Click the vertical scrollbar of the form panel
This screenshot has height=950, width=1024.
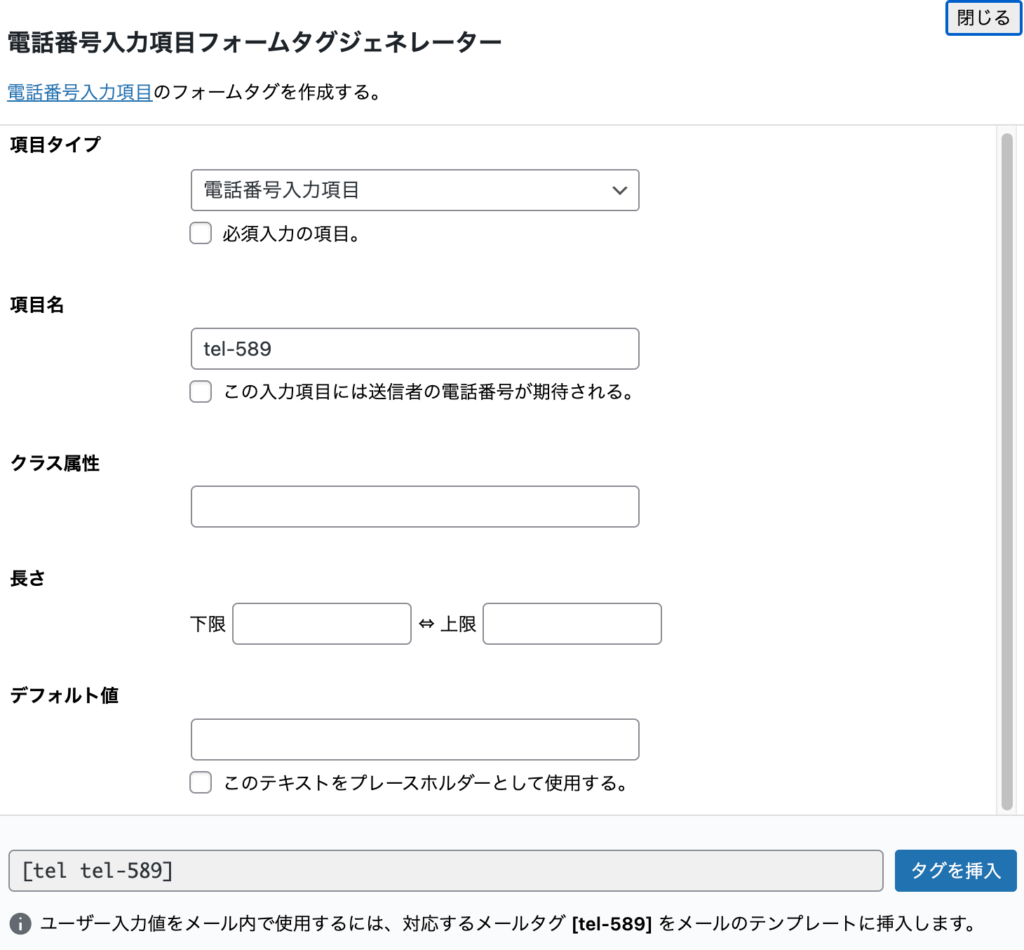[x=1006, y=470]
